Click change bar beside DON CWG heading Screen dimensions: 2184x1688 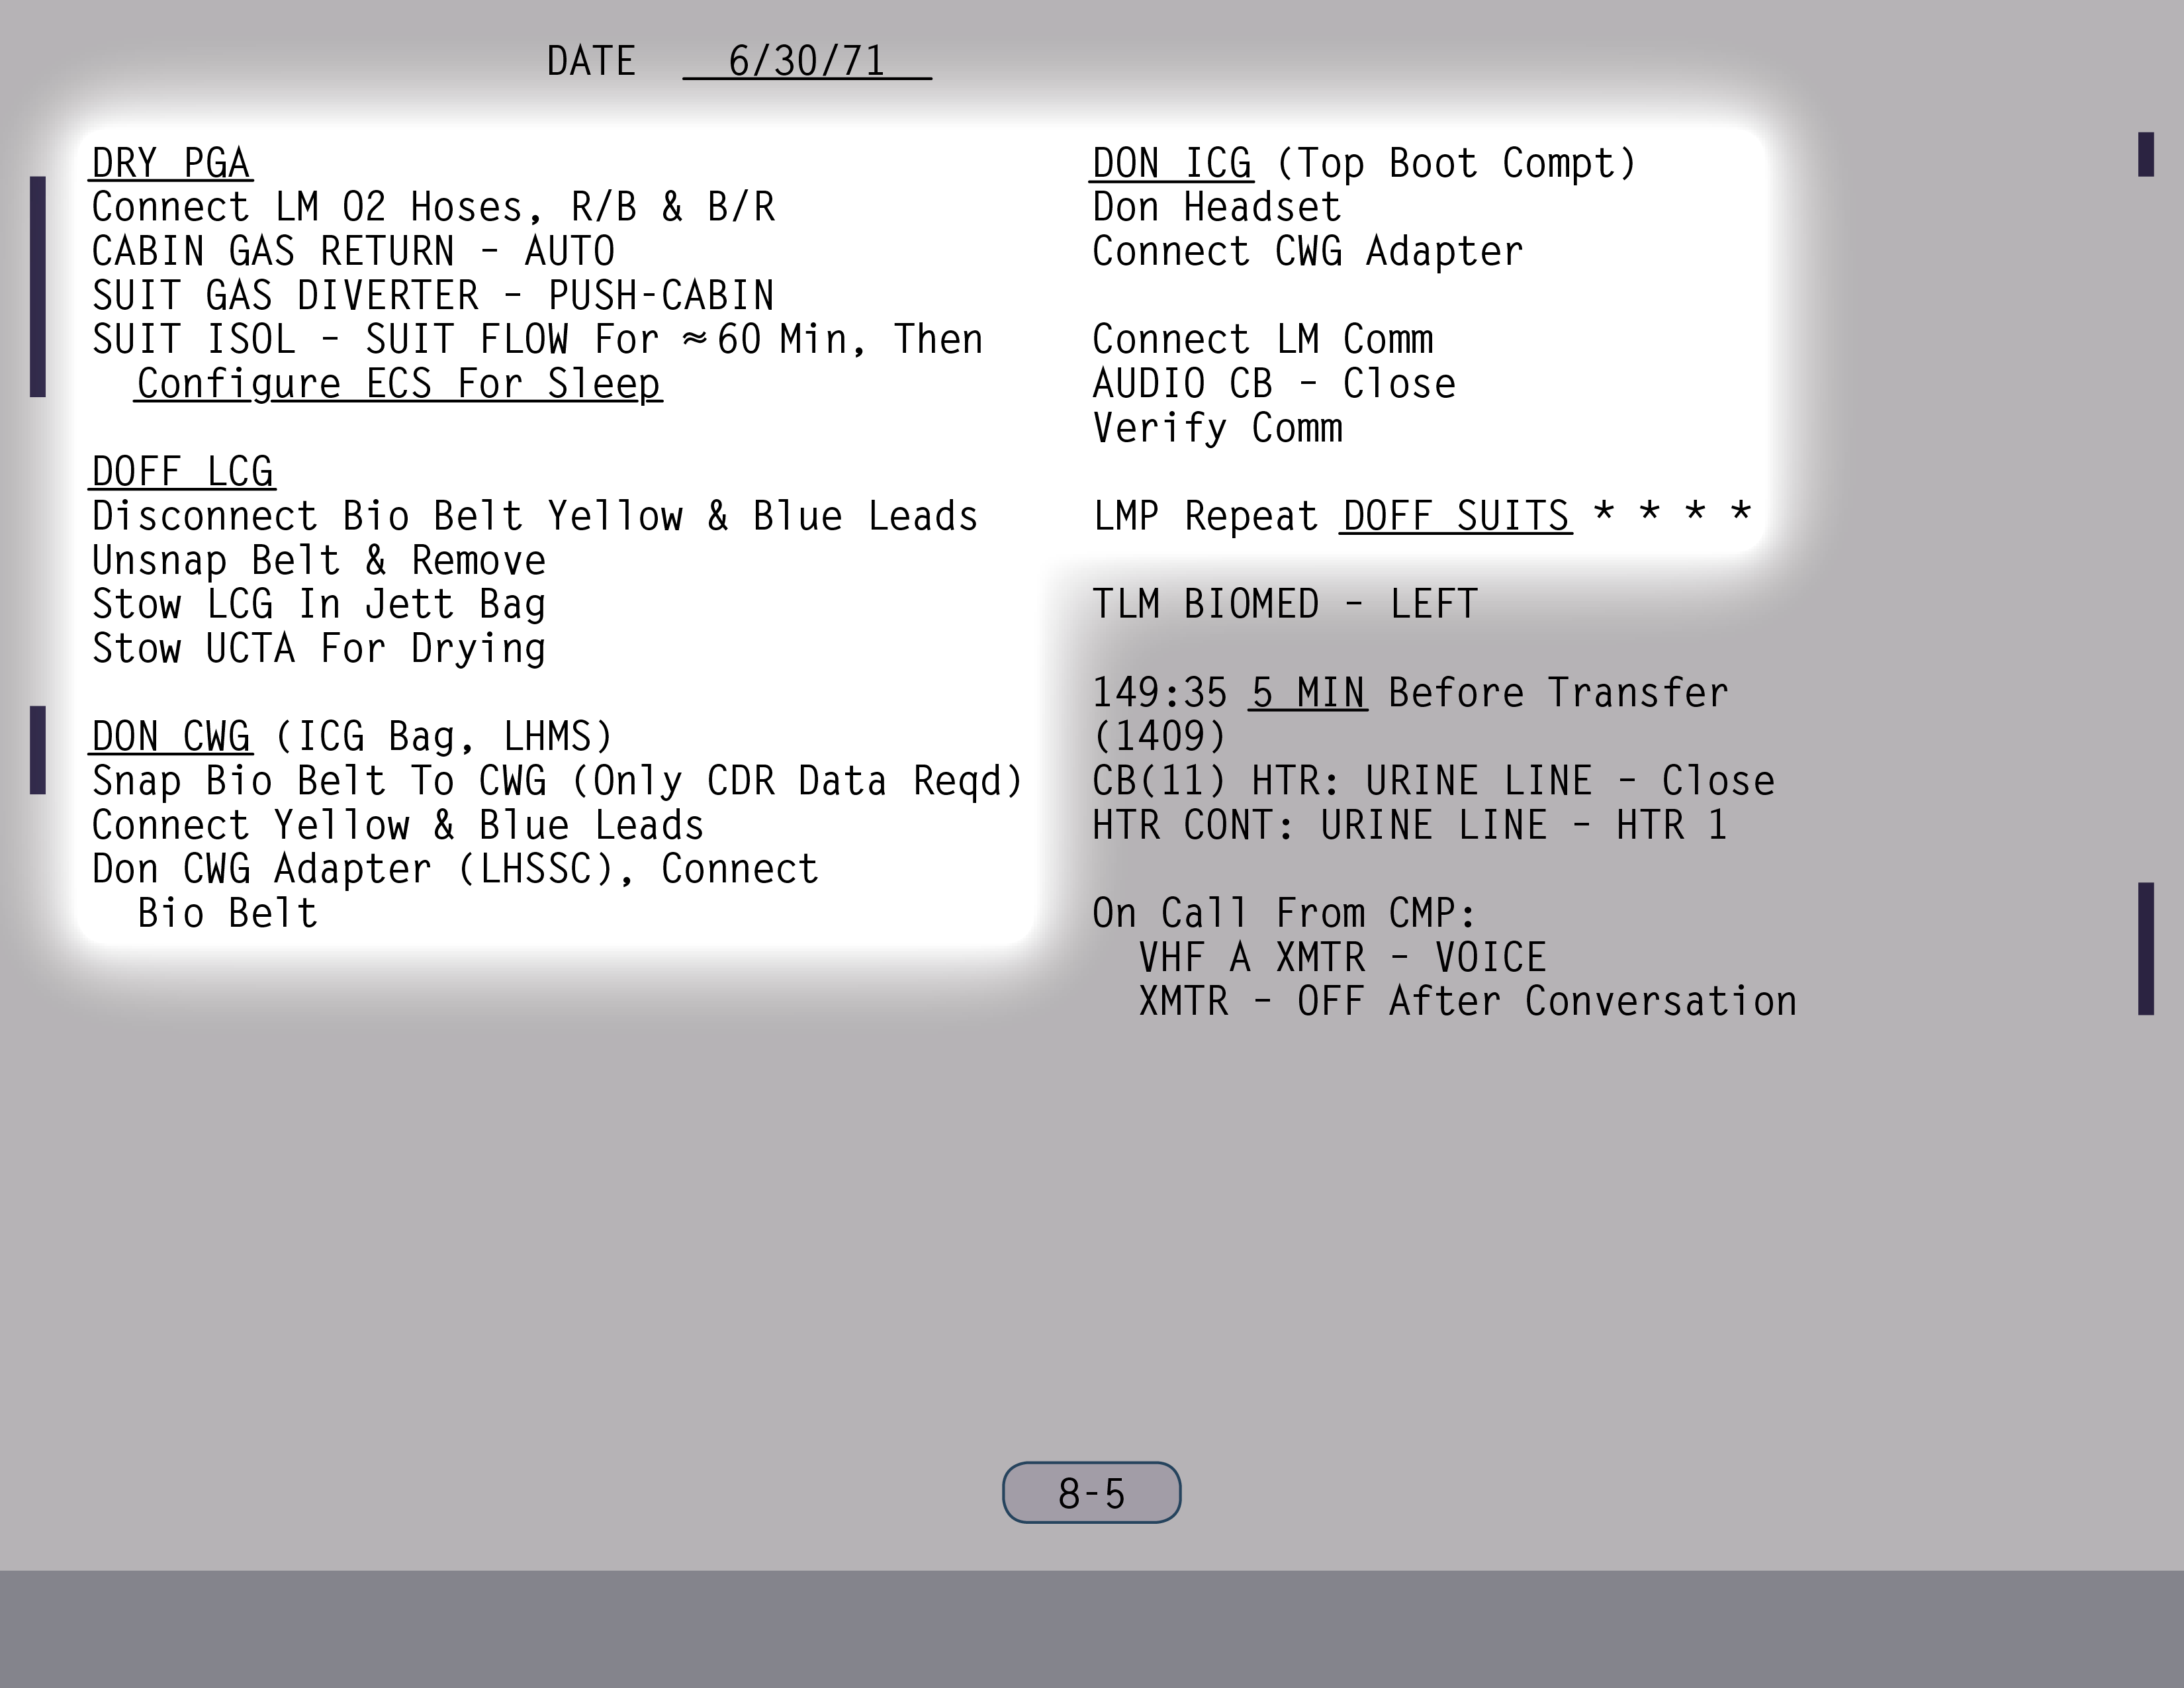38,750
